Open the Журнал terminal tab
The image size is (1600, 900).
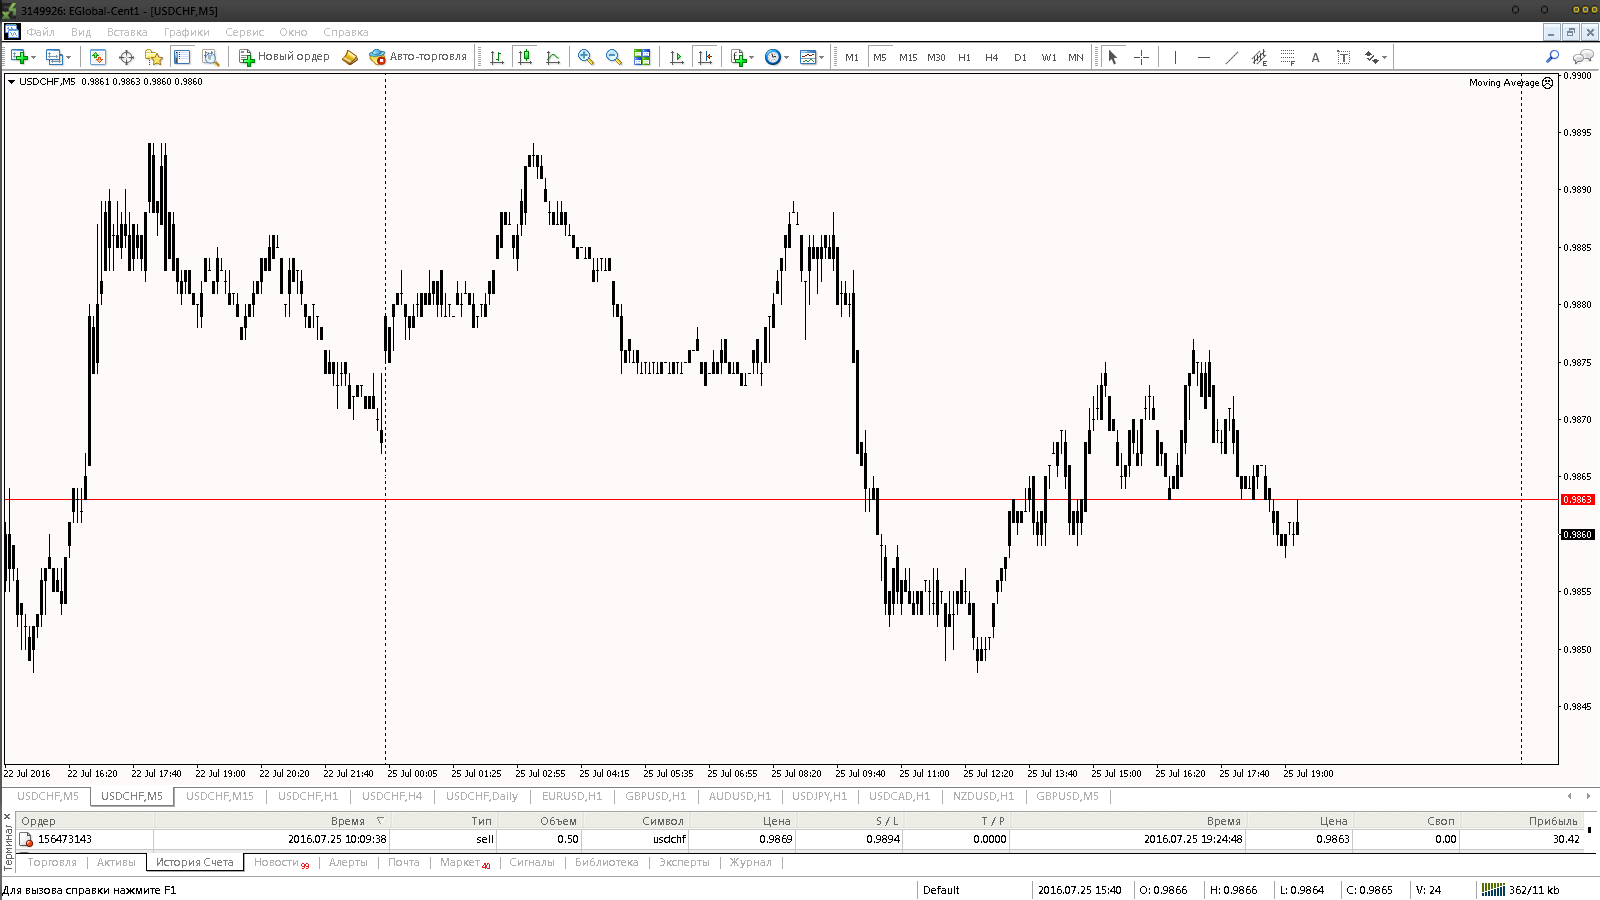click(750, 862)
